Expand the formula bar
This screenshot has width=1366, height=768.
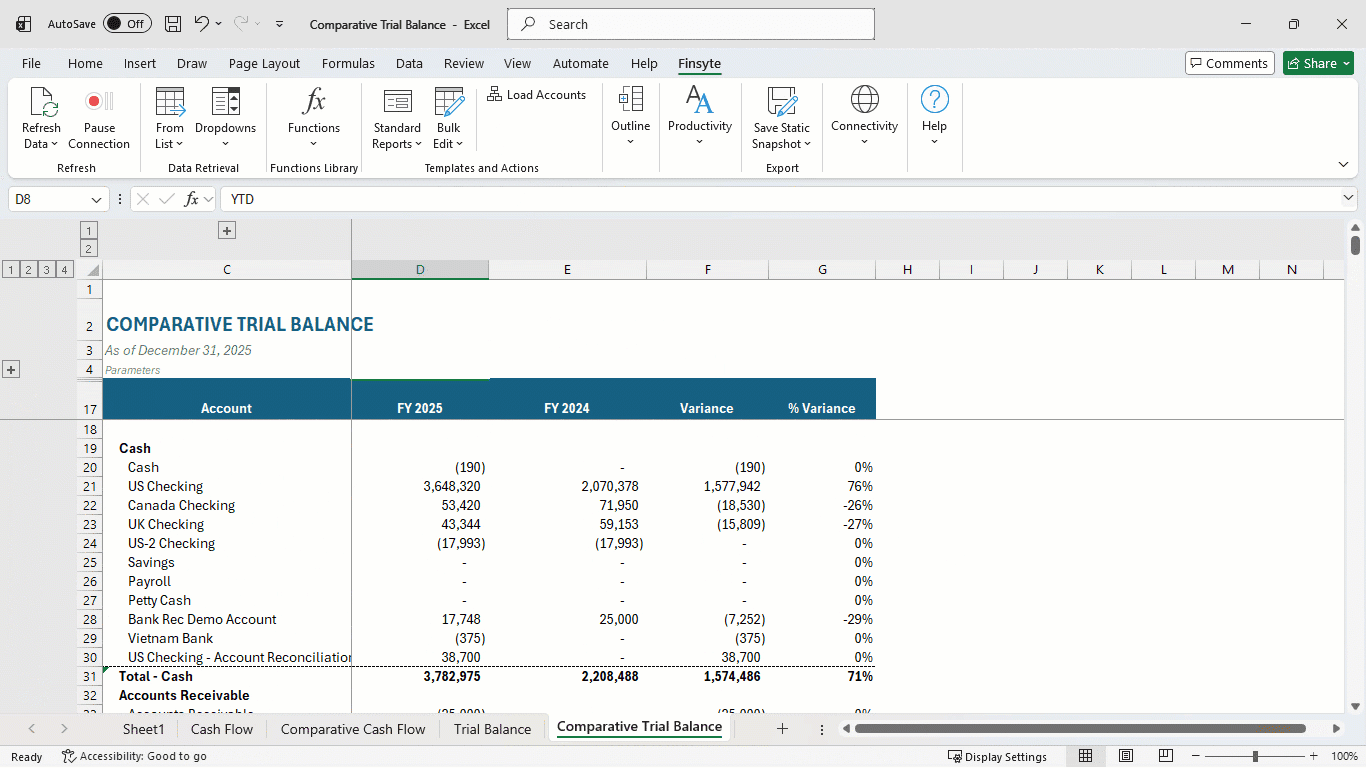pyautogui.click(x=1348, y=199)
